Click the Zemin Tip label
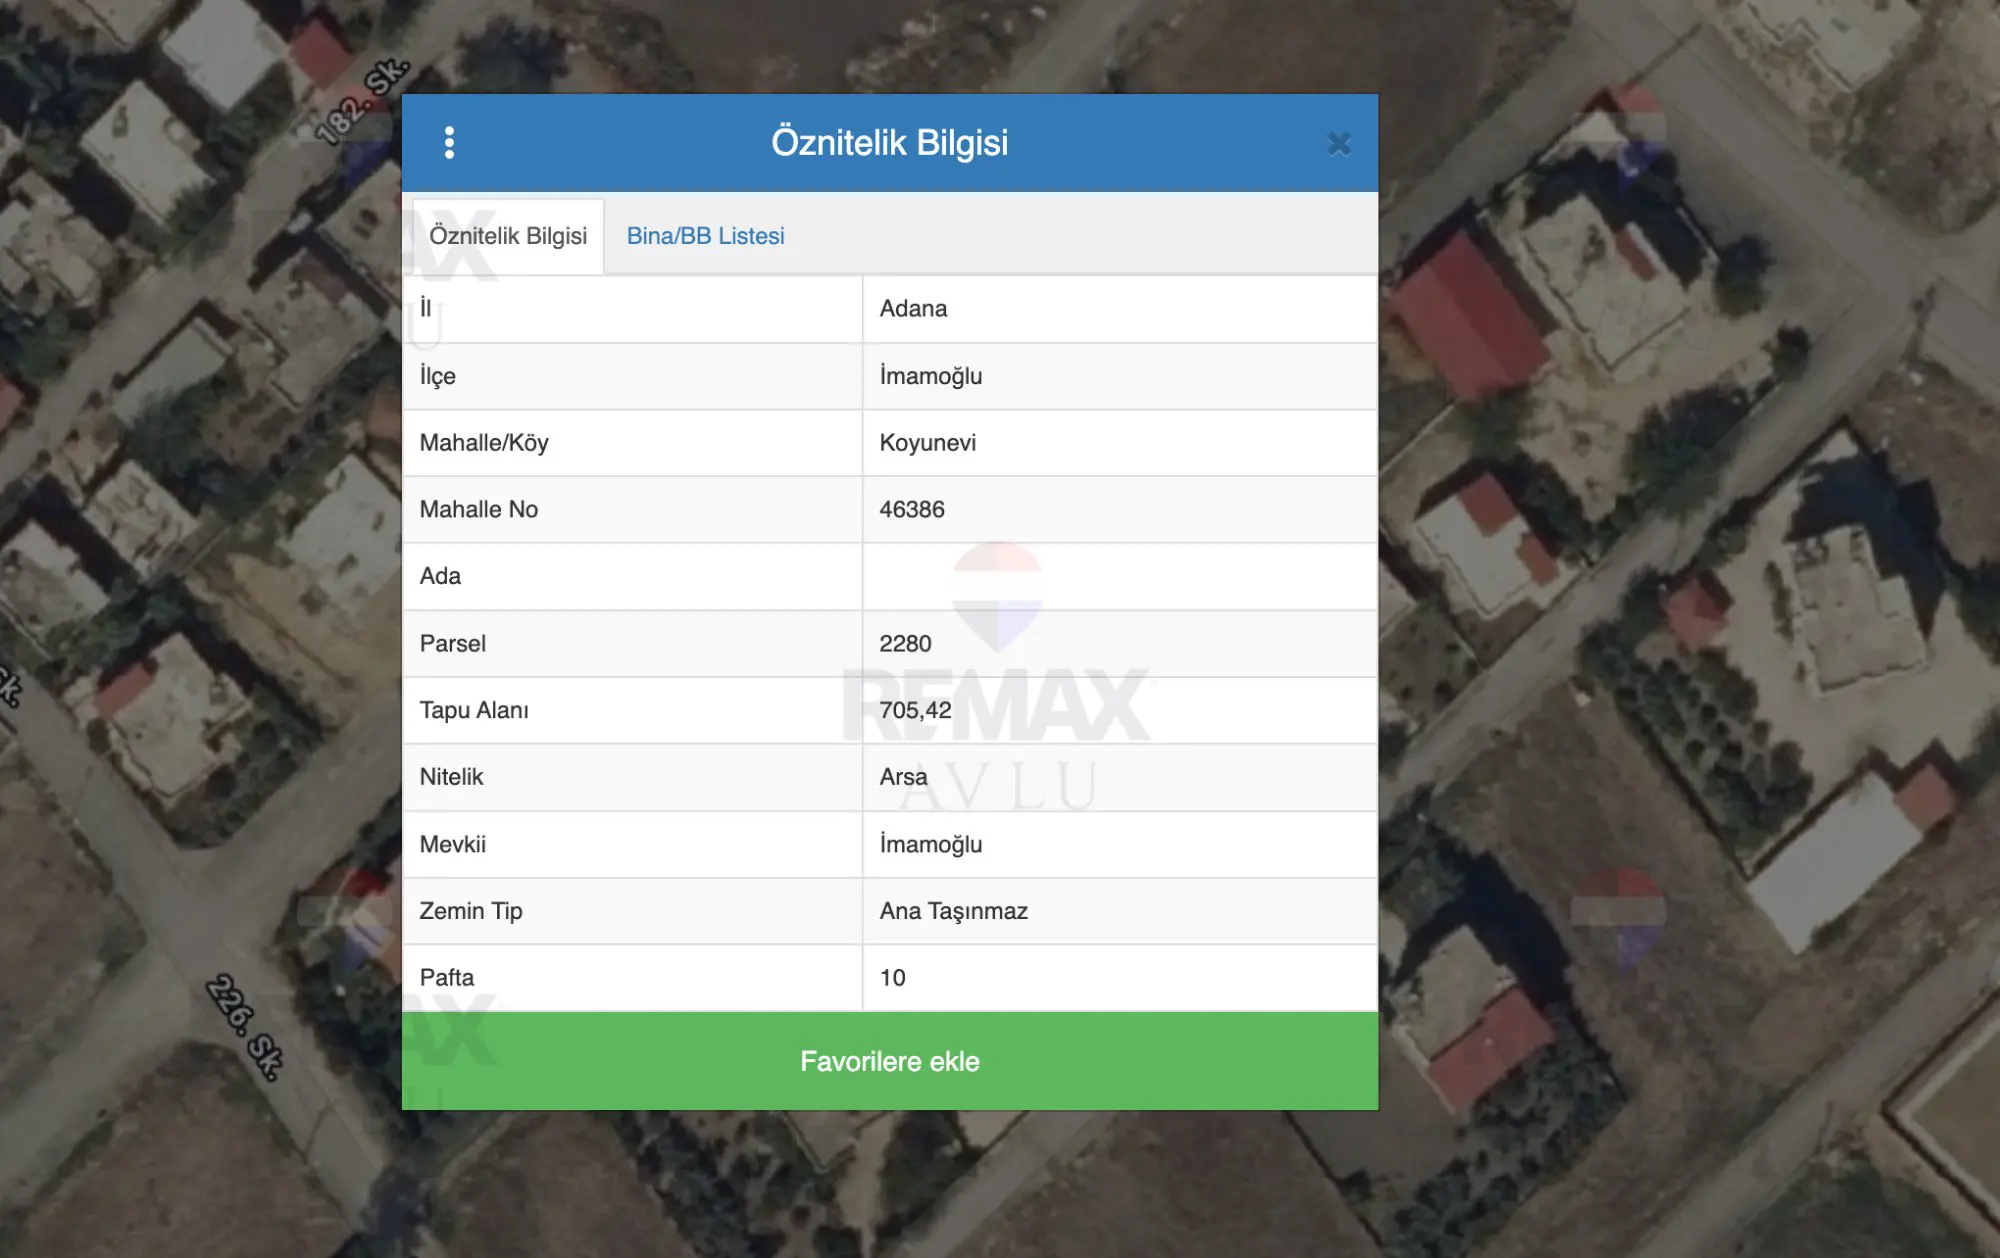This screenshot has height=1258, width=2000. click(x=471, y=911)
